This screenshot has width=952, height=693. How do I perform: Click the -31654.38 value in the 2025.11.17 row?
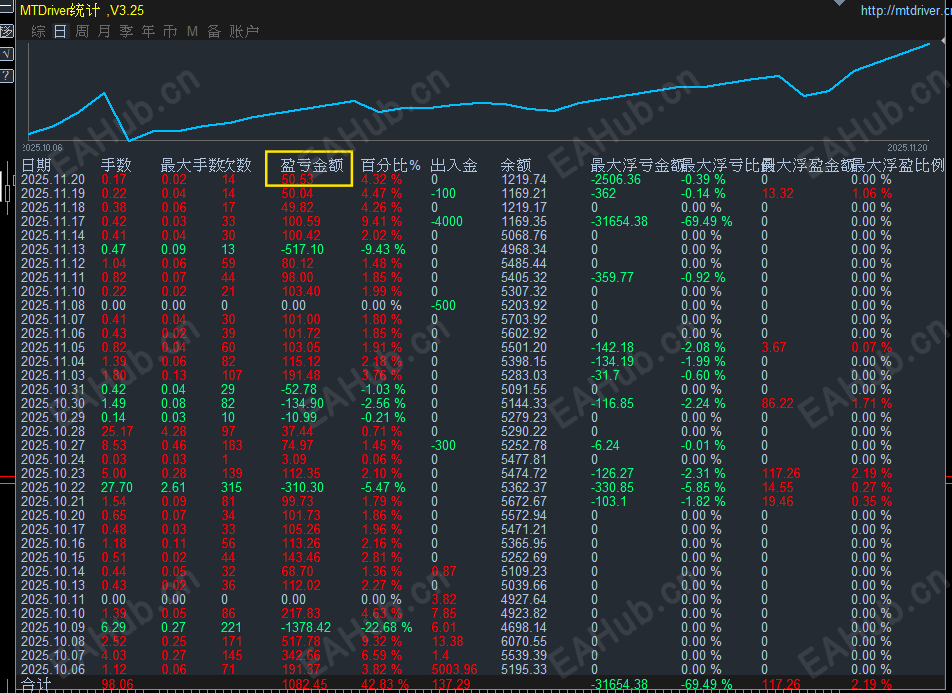point(619,222)
